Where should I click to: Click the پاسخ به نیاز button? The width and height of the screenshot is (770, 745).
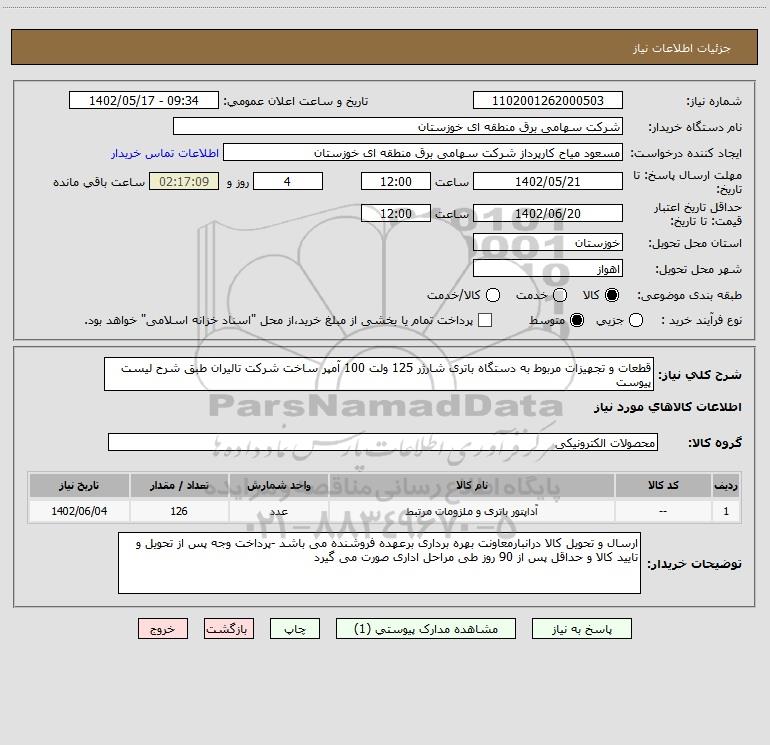(581, 629)
